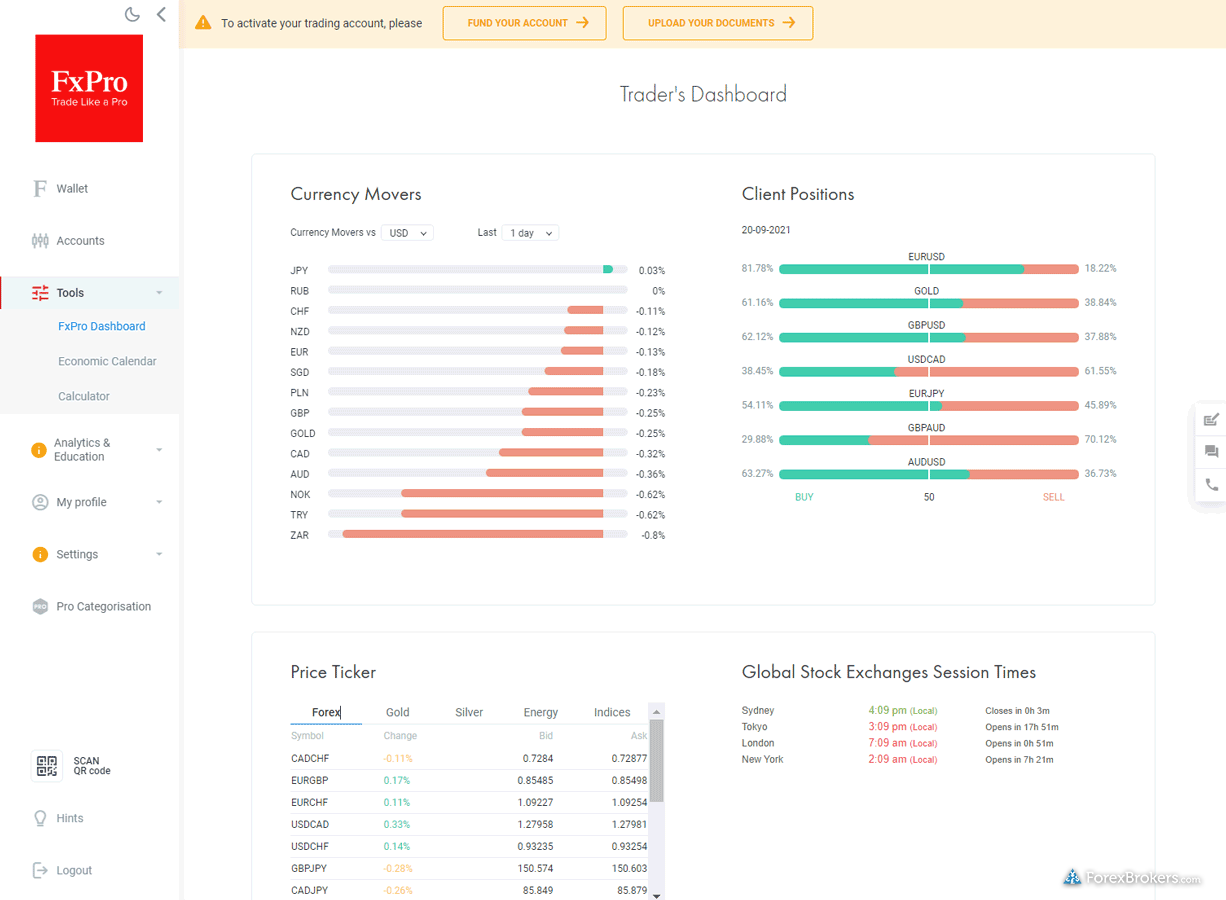Open Hints lightbulb icon
The width and height of the screenshot is (1226, 900).
tap(40, 818)
